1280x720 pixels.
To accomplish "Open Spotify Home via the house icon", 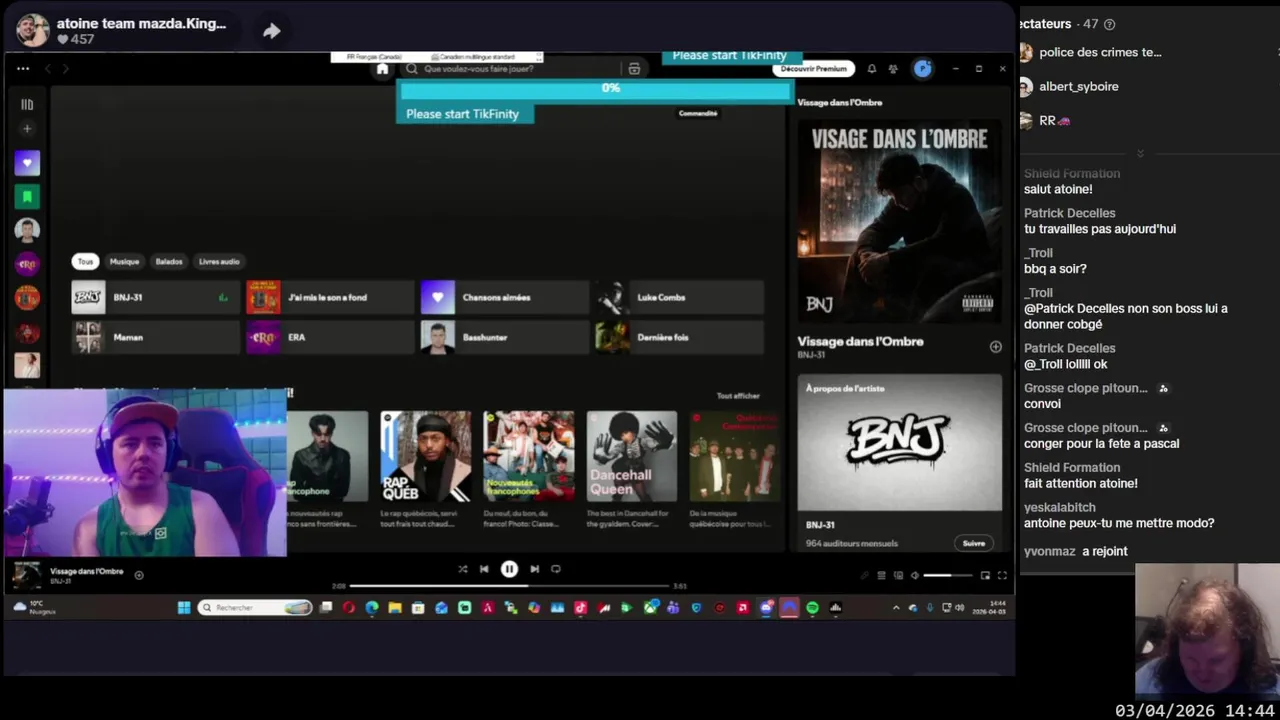I will (x=382, y=69).
